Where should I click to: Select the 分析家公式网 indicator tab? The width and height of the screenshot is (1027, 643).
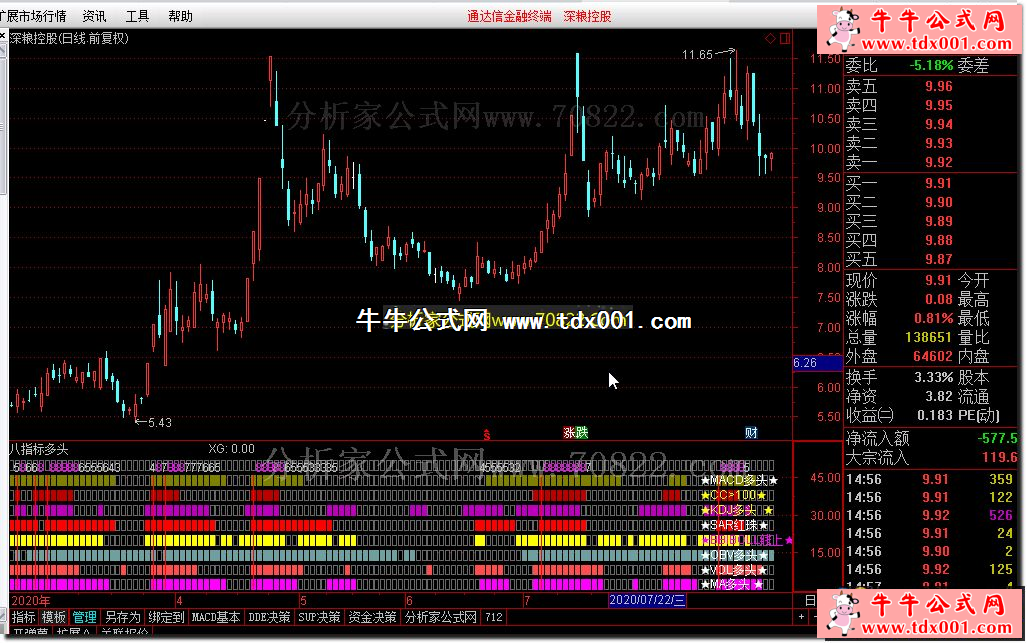pos(441,617)
